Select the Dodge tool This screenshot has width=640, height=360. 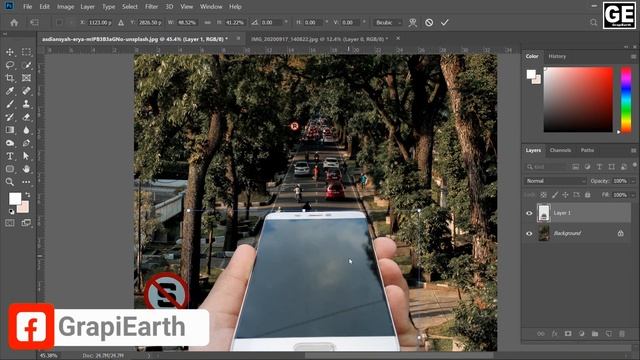[x=10, y=143]
